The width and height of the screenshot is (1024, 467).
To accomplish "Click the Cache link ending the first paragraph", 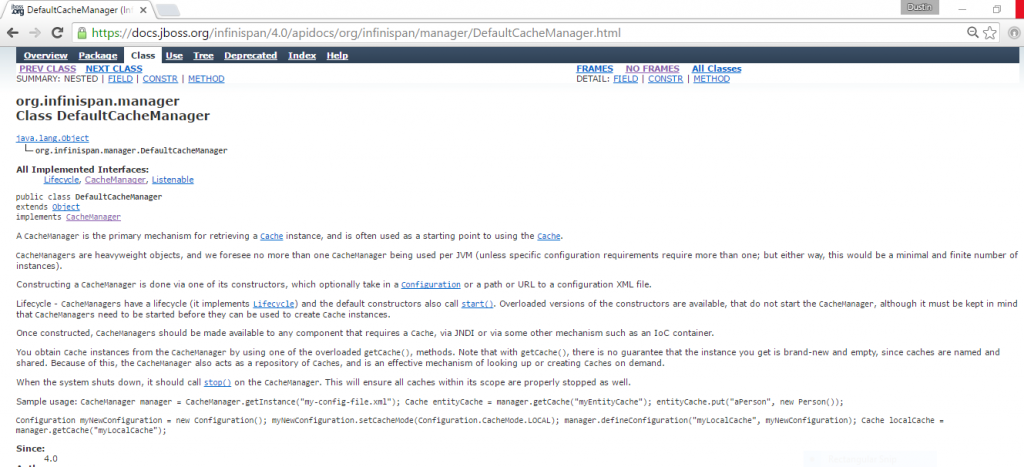I will pos(549,236).
